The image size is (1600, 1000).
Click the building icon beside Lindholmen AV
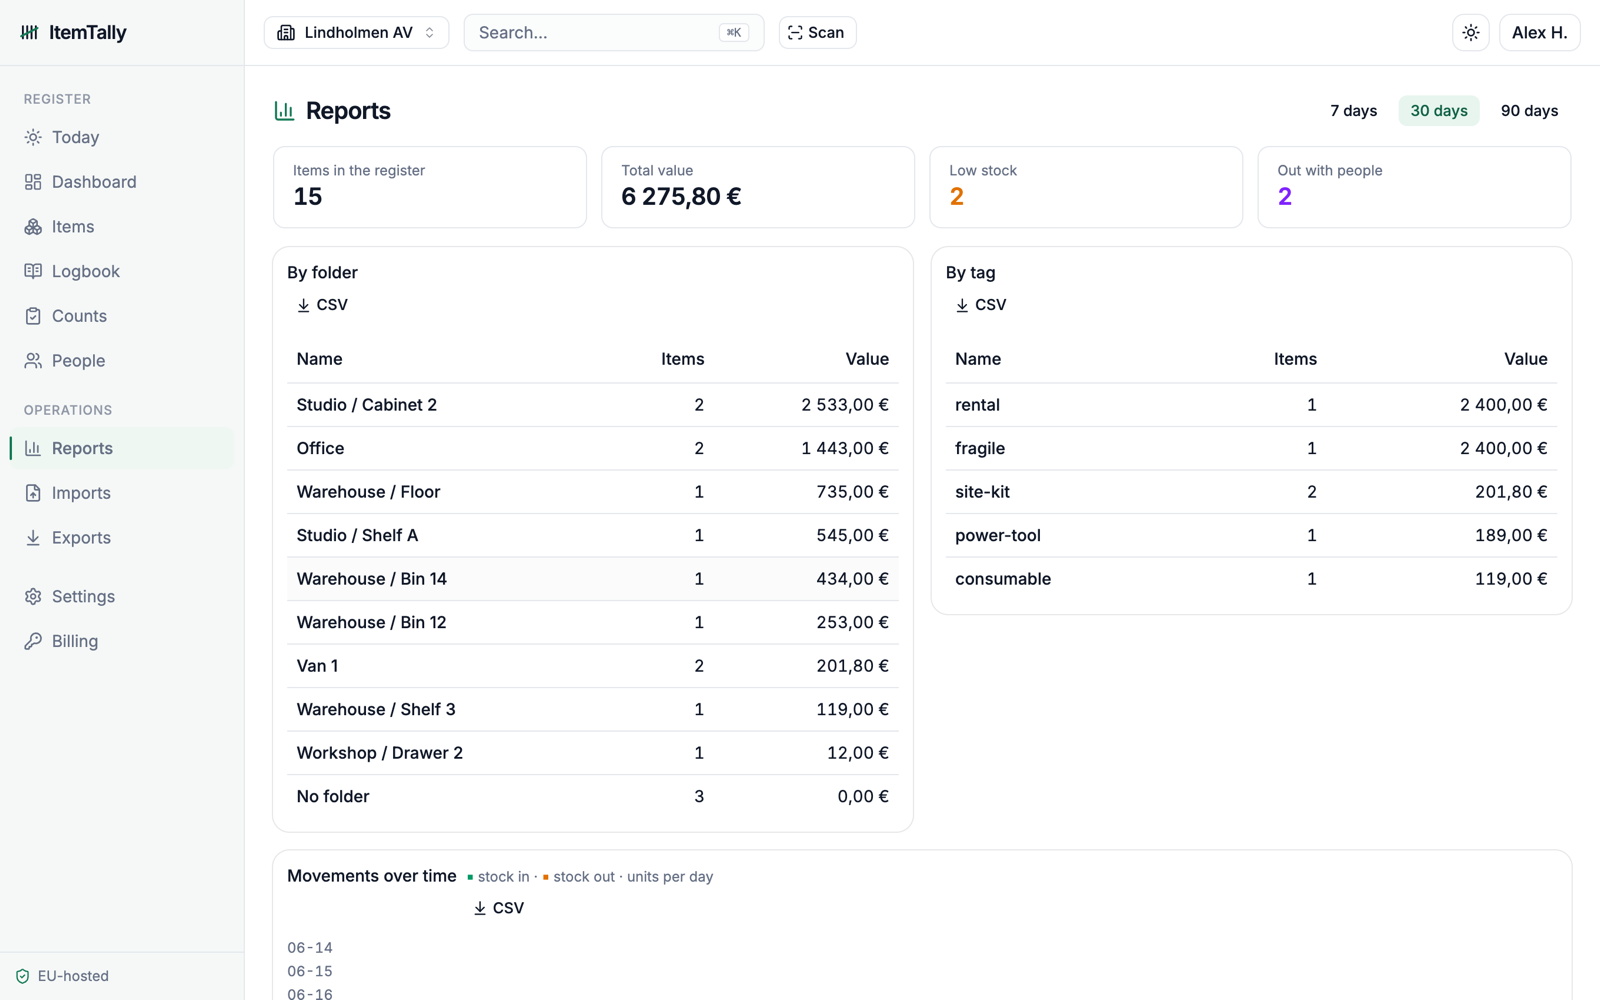286,33
